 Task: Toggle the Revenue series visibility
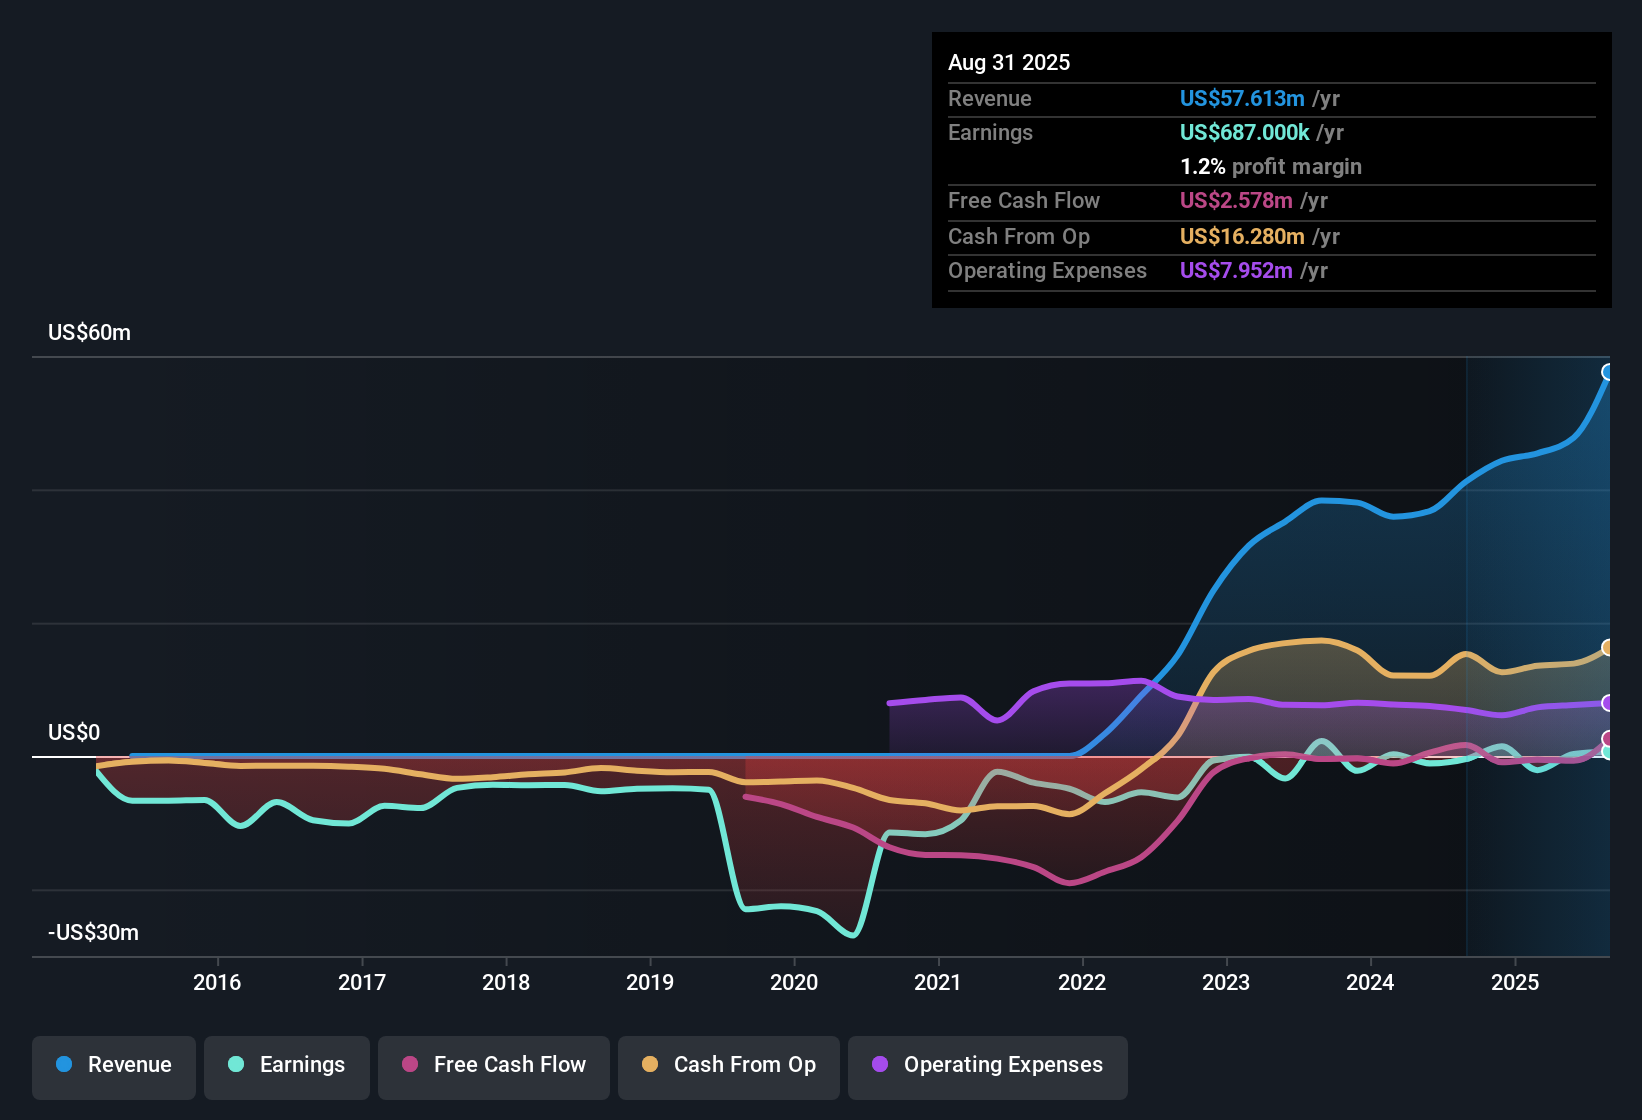[113, 1065]
